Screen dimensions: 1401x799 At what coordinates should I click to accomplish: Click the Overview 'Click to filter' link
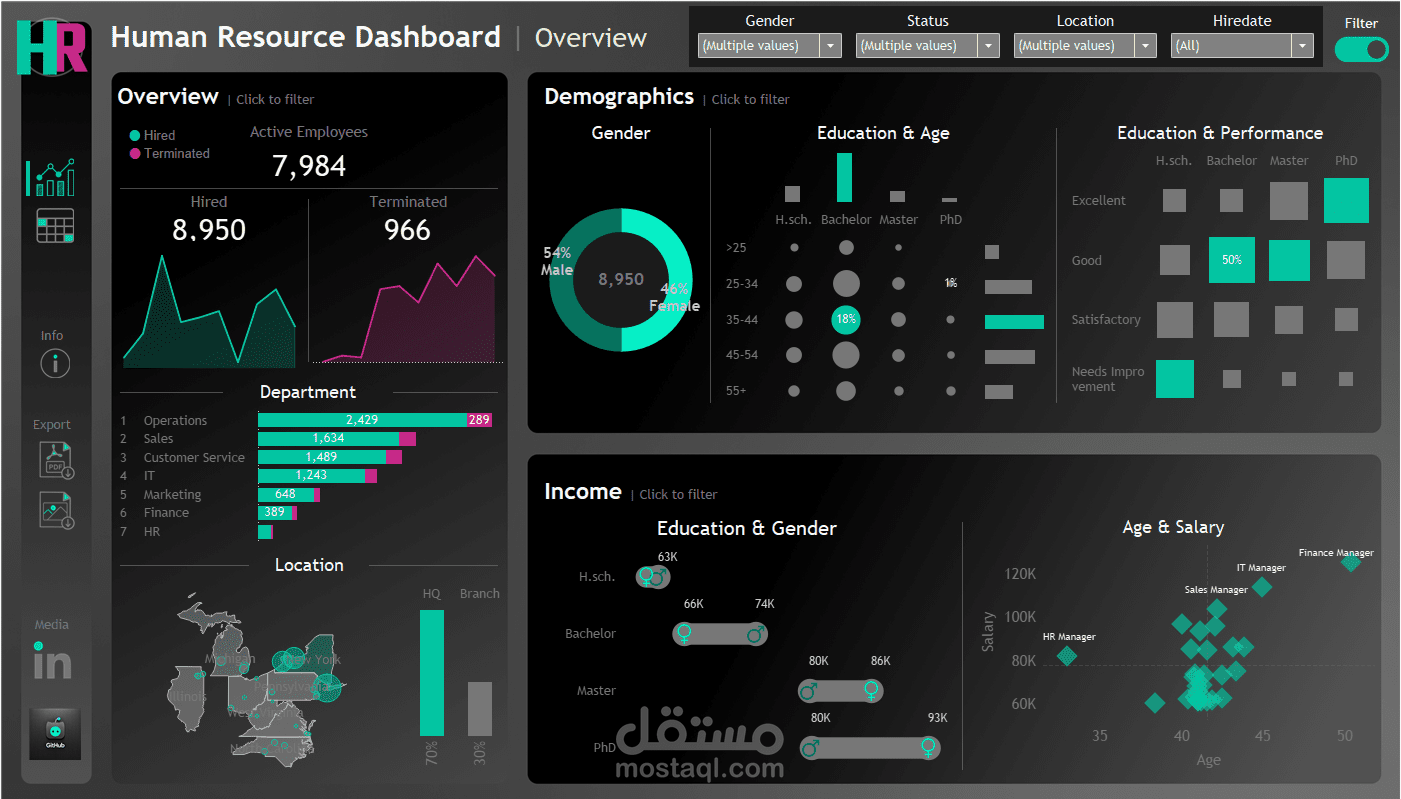click(274, 99)
